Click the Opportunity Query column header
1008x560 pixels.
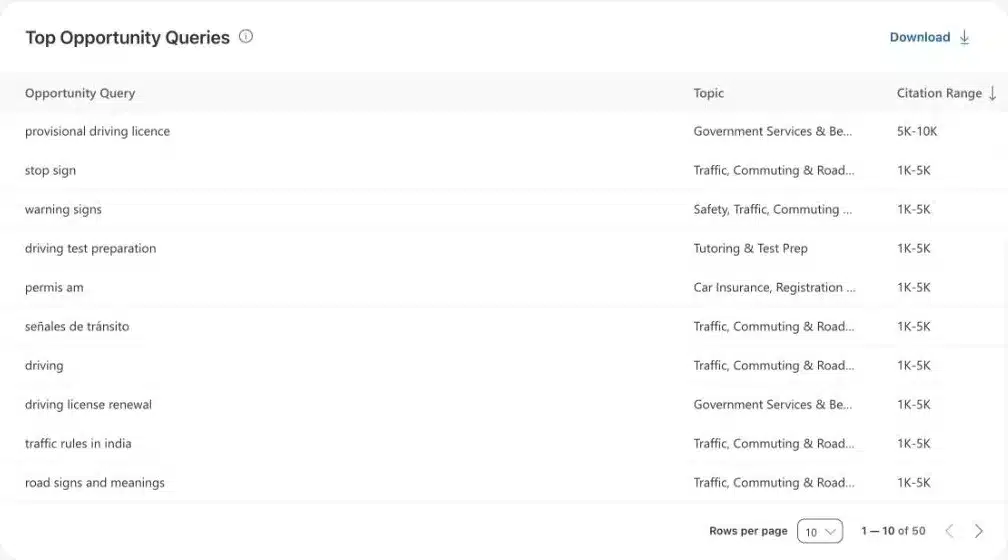[x=80, y=93]
